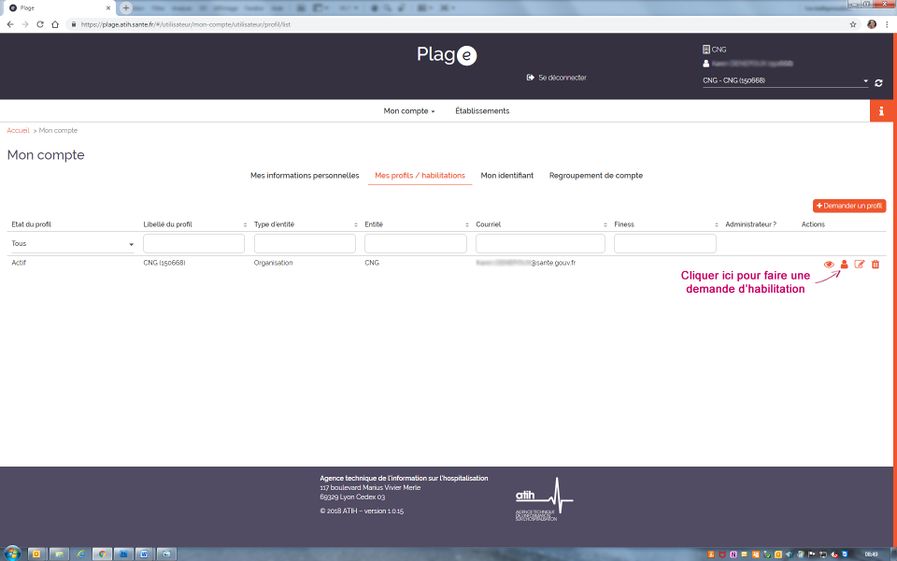Open the CNG - CNG (150668) entity dropdown

785,81
